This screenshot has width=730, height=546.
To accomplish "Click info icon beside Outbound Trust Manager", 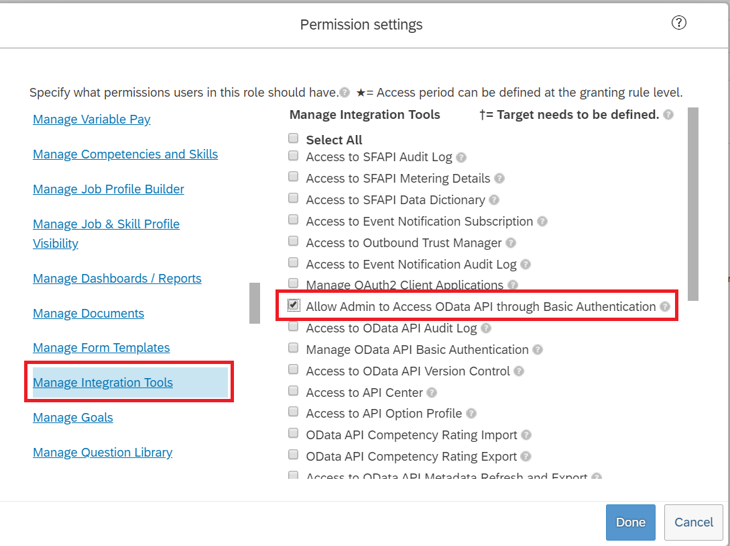I will pyautogui.click(x=511, y=243).
